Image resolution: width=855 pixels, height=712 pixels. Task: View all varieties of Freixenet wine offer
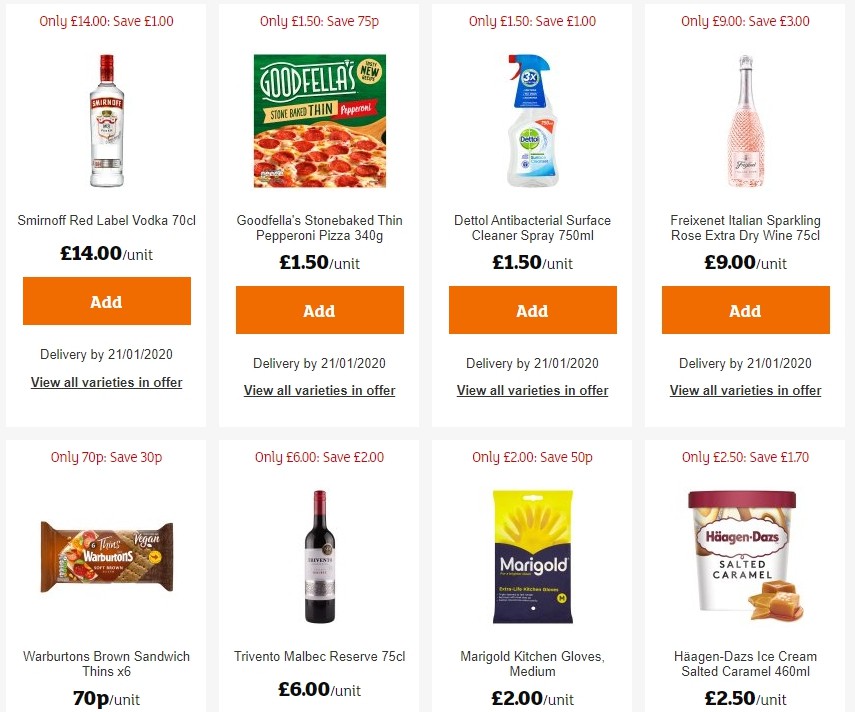tap(745, 391)
